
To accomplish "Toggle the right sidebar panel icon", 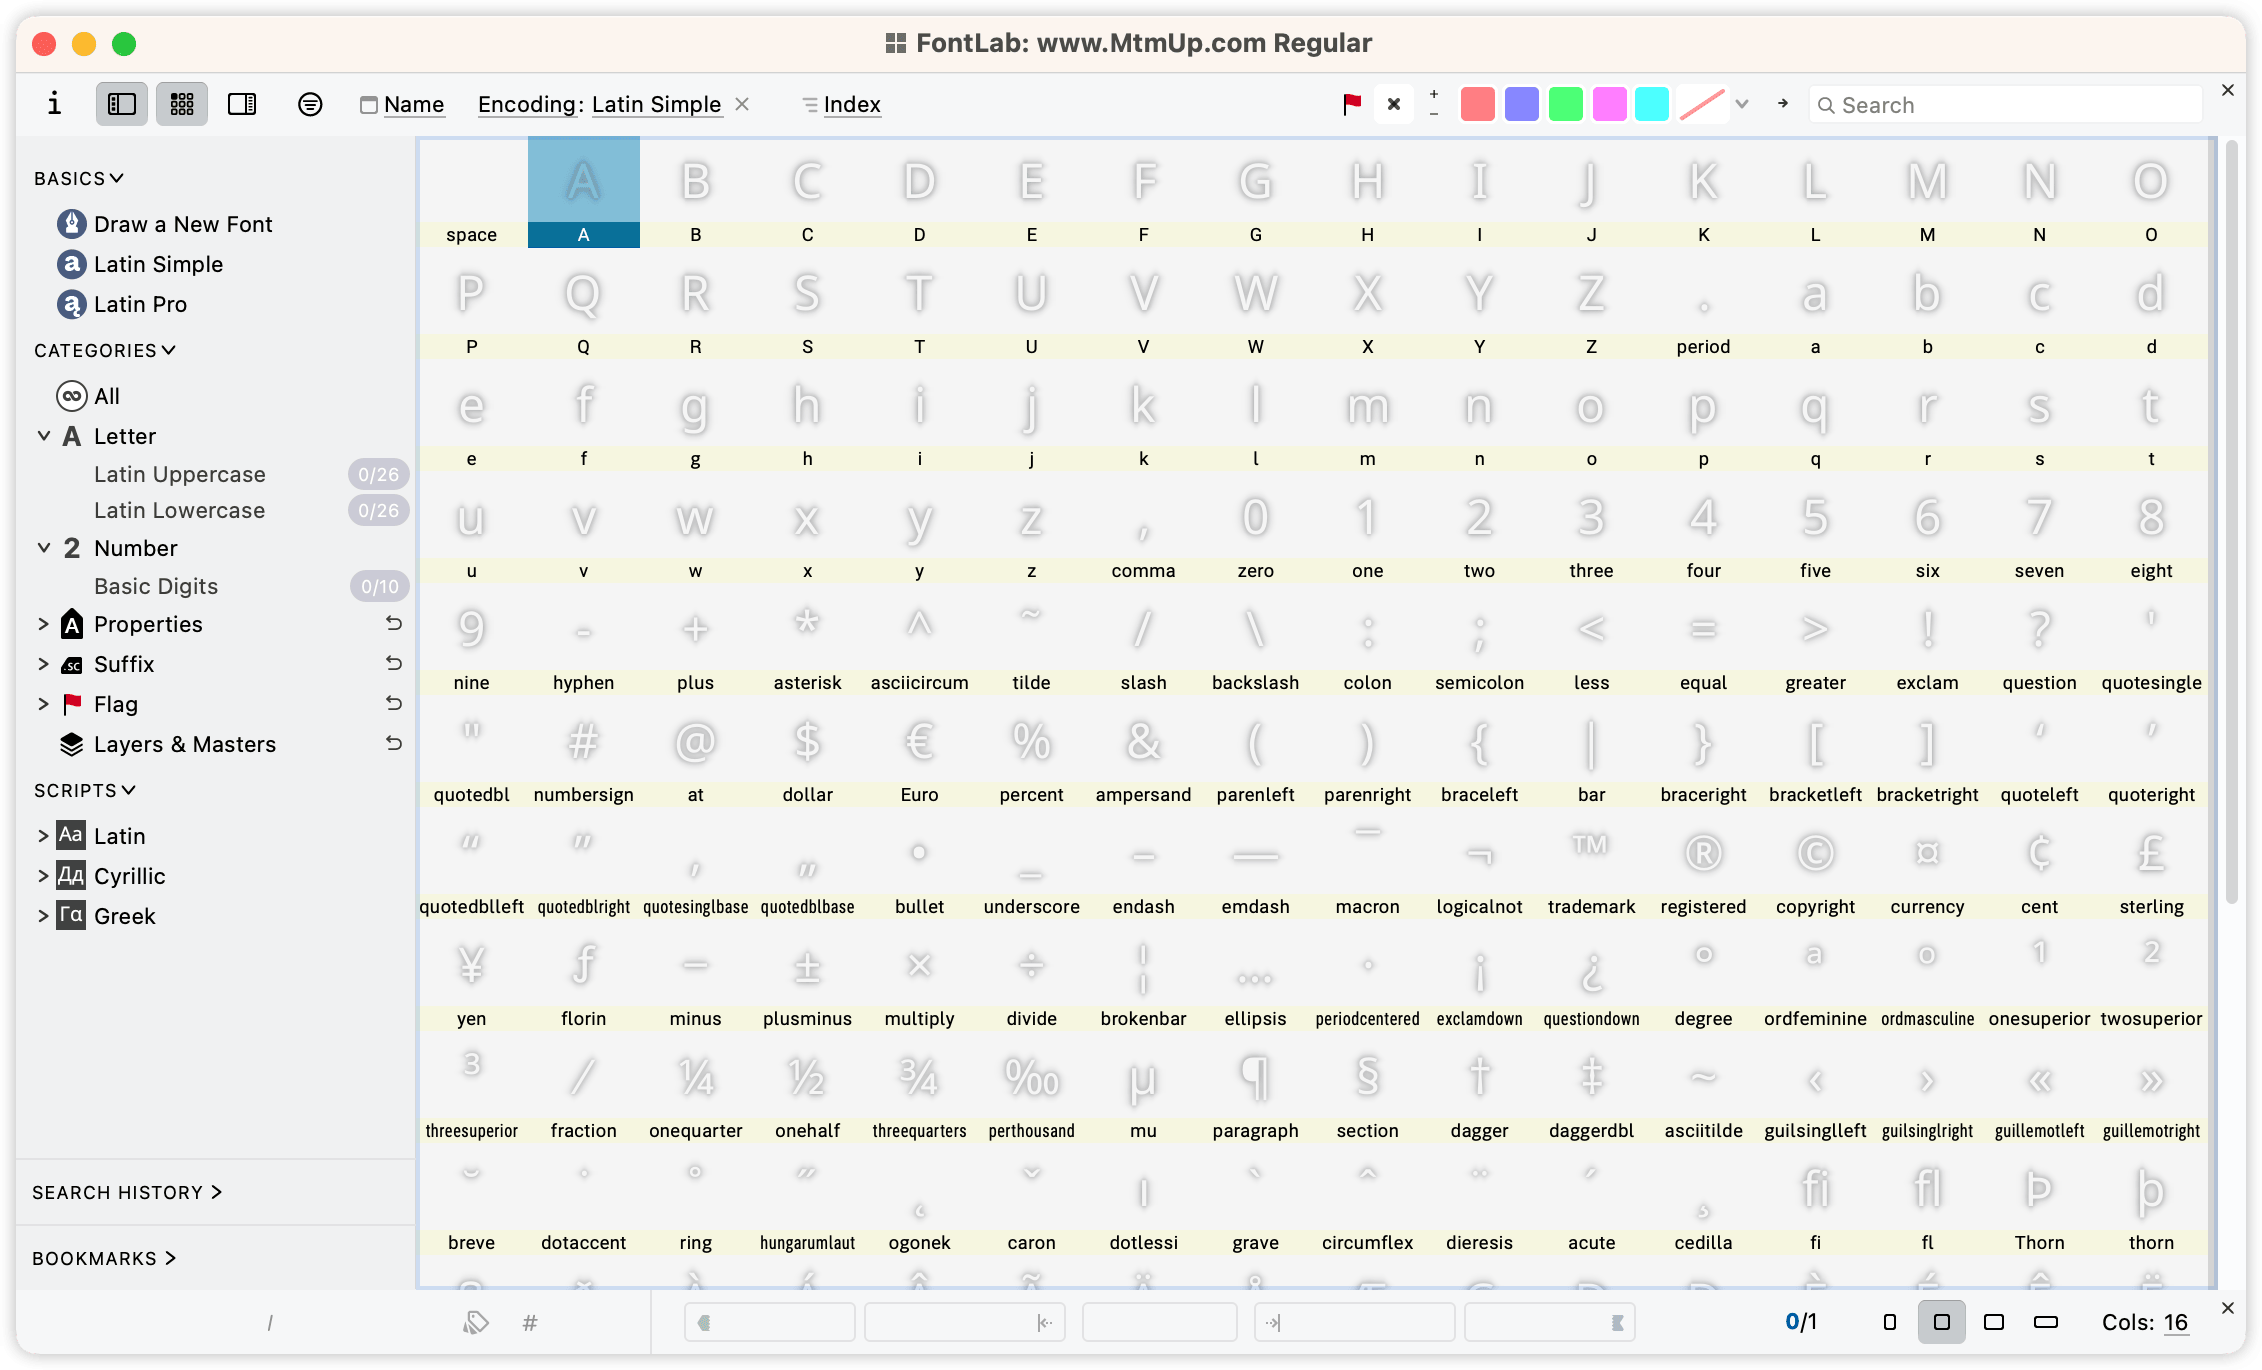I will coord(242,104).
